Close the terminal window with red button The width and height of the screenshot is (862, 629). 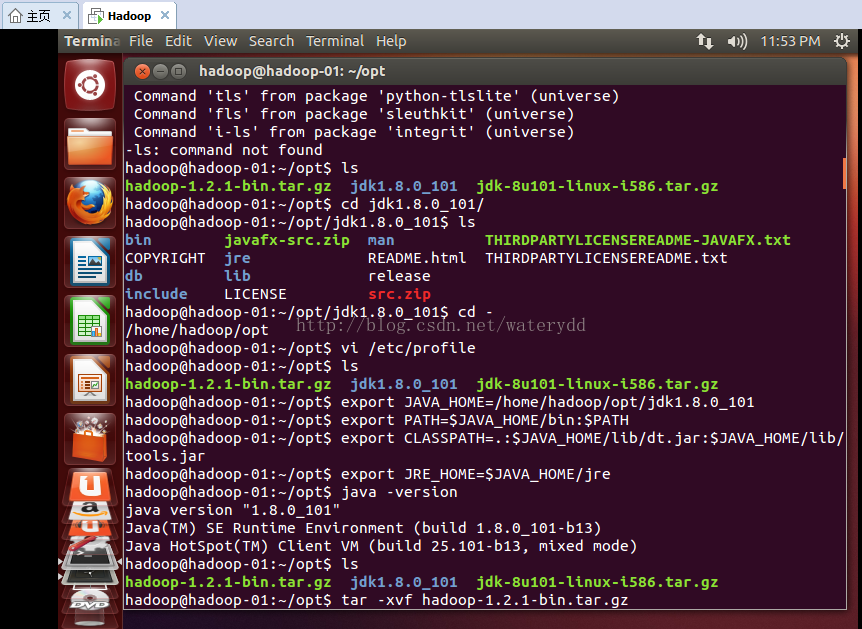pos(142,71)
